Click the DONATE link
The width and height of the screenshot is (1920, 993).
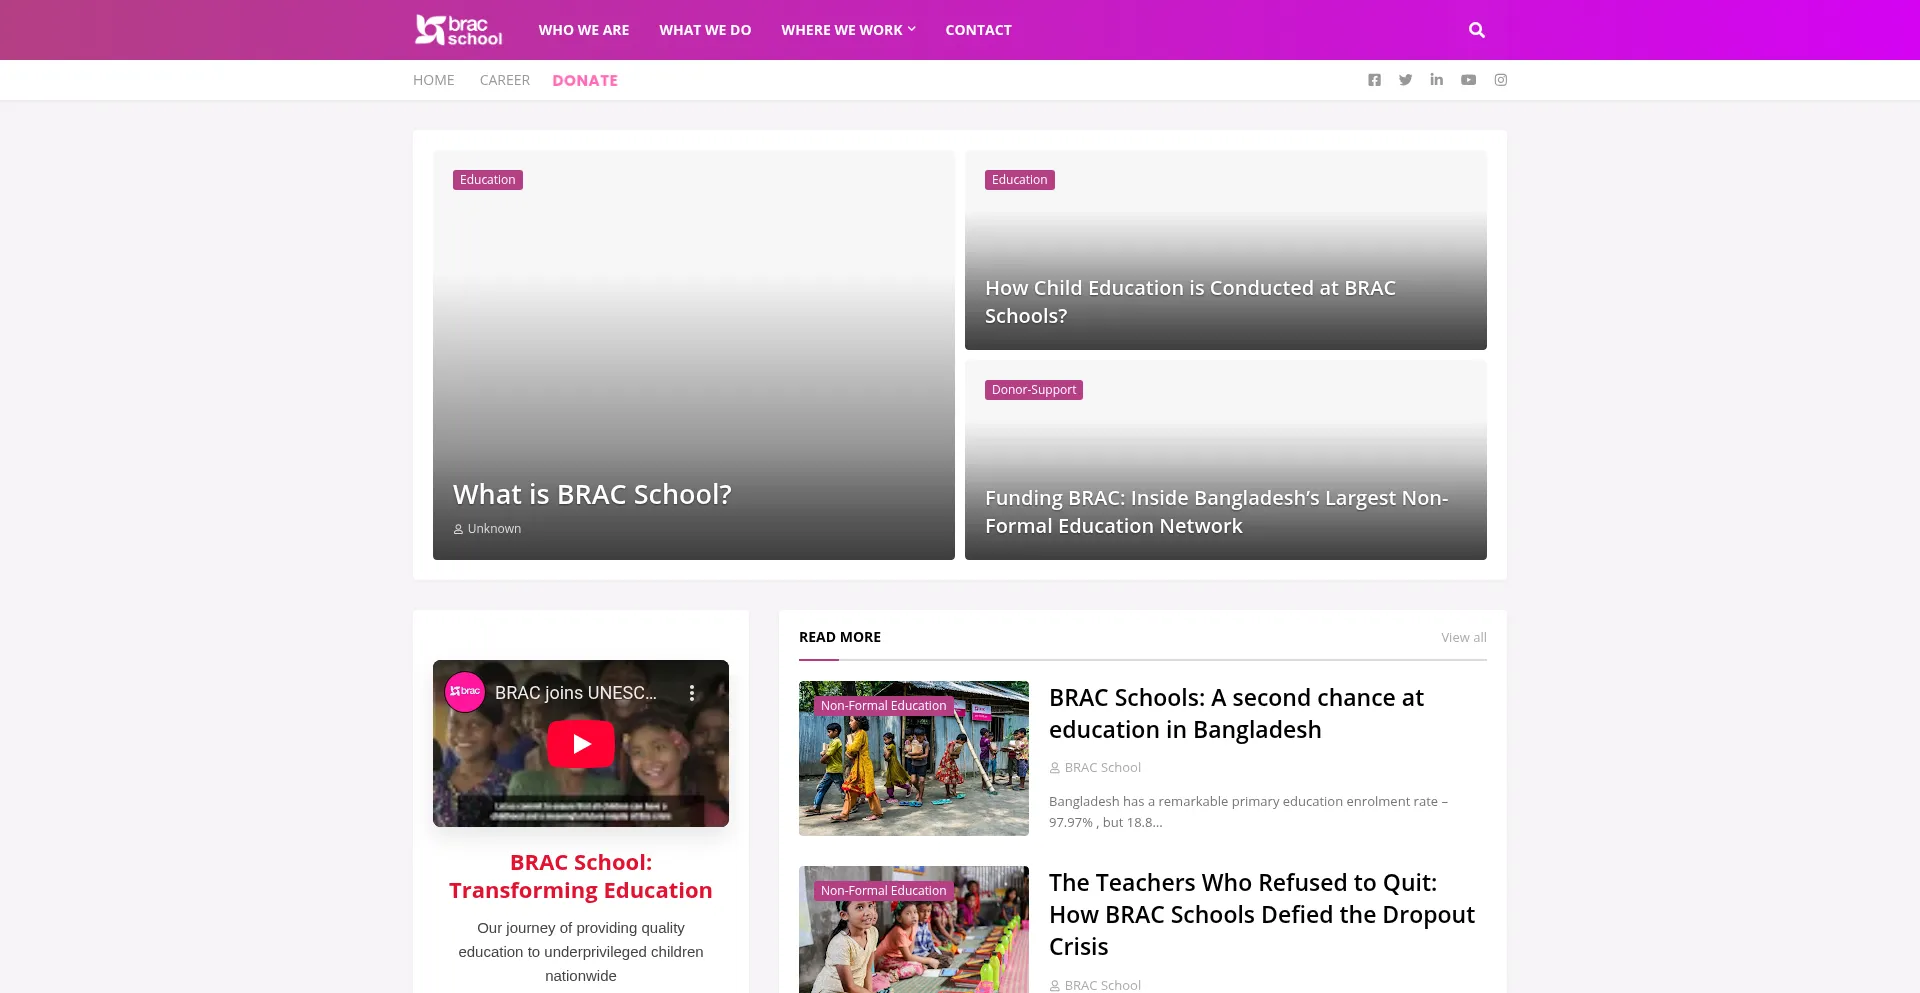pyautogui.click(x=585, y=80)
